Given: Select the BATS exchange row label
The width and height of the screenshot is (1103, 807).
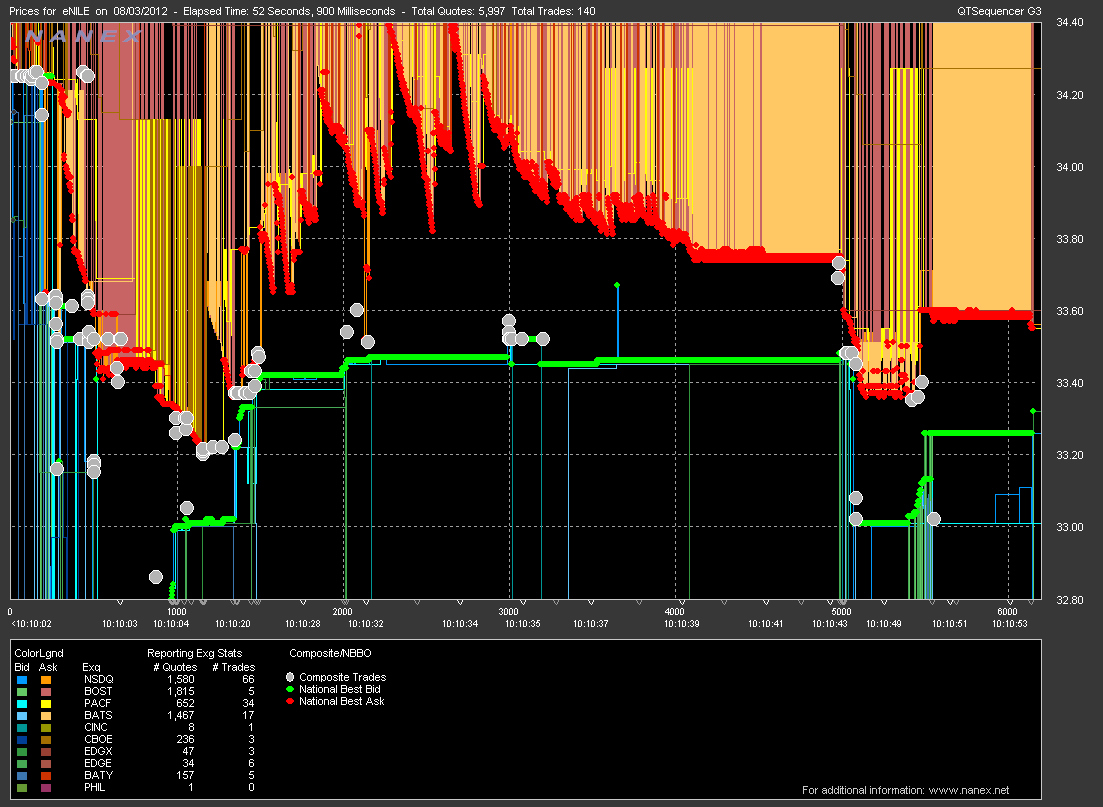Looking at the screenshot, I should (98, 716).
